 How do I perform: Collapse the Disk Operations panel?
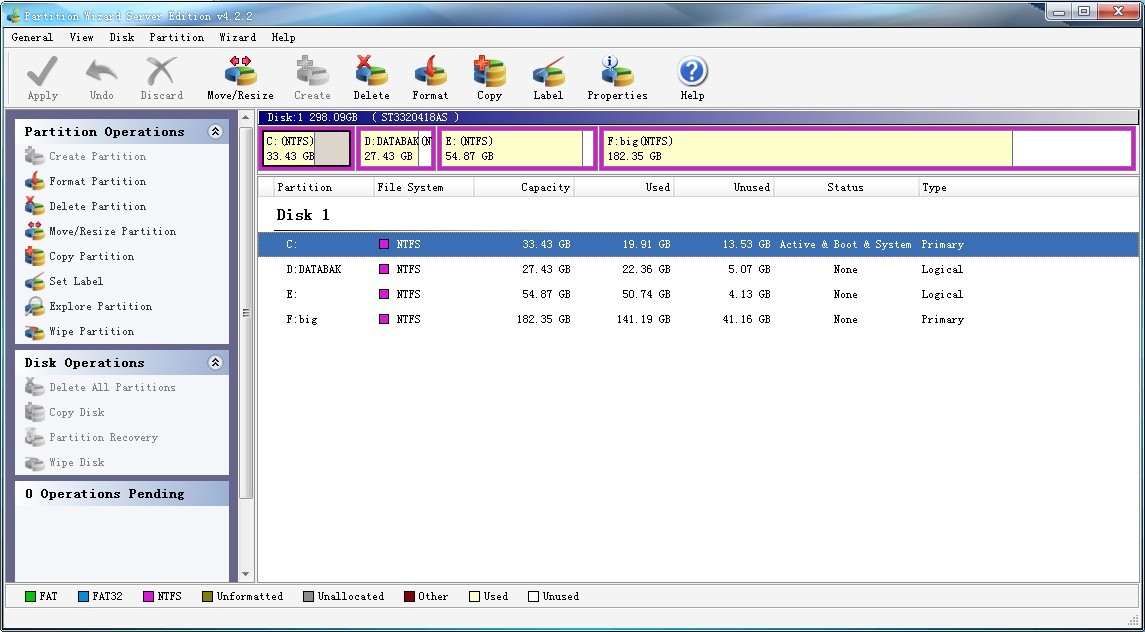pyautogui.click(x=215, y=362)
